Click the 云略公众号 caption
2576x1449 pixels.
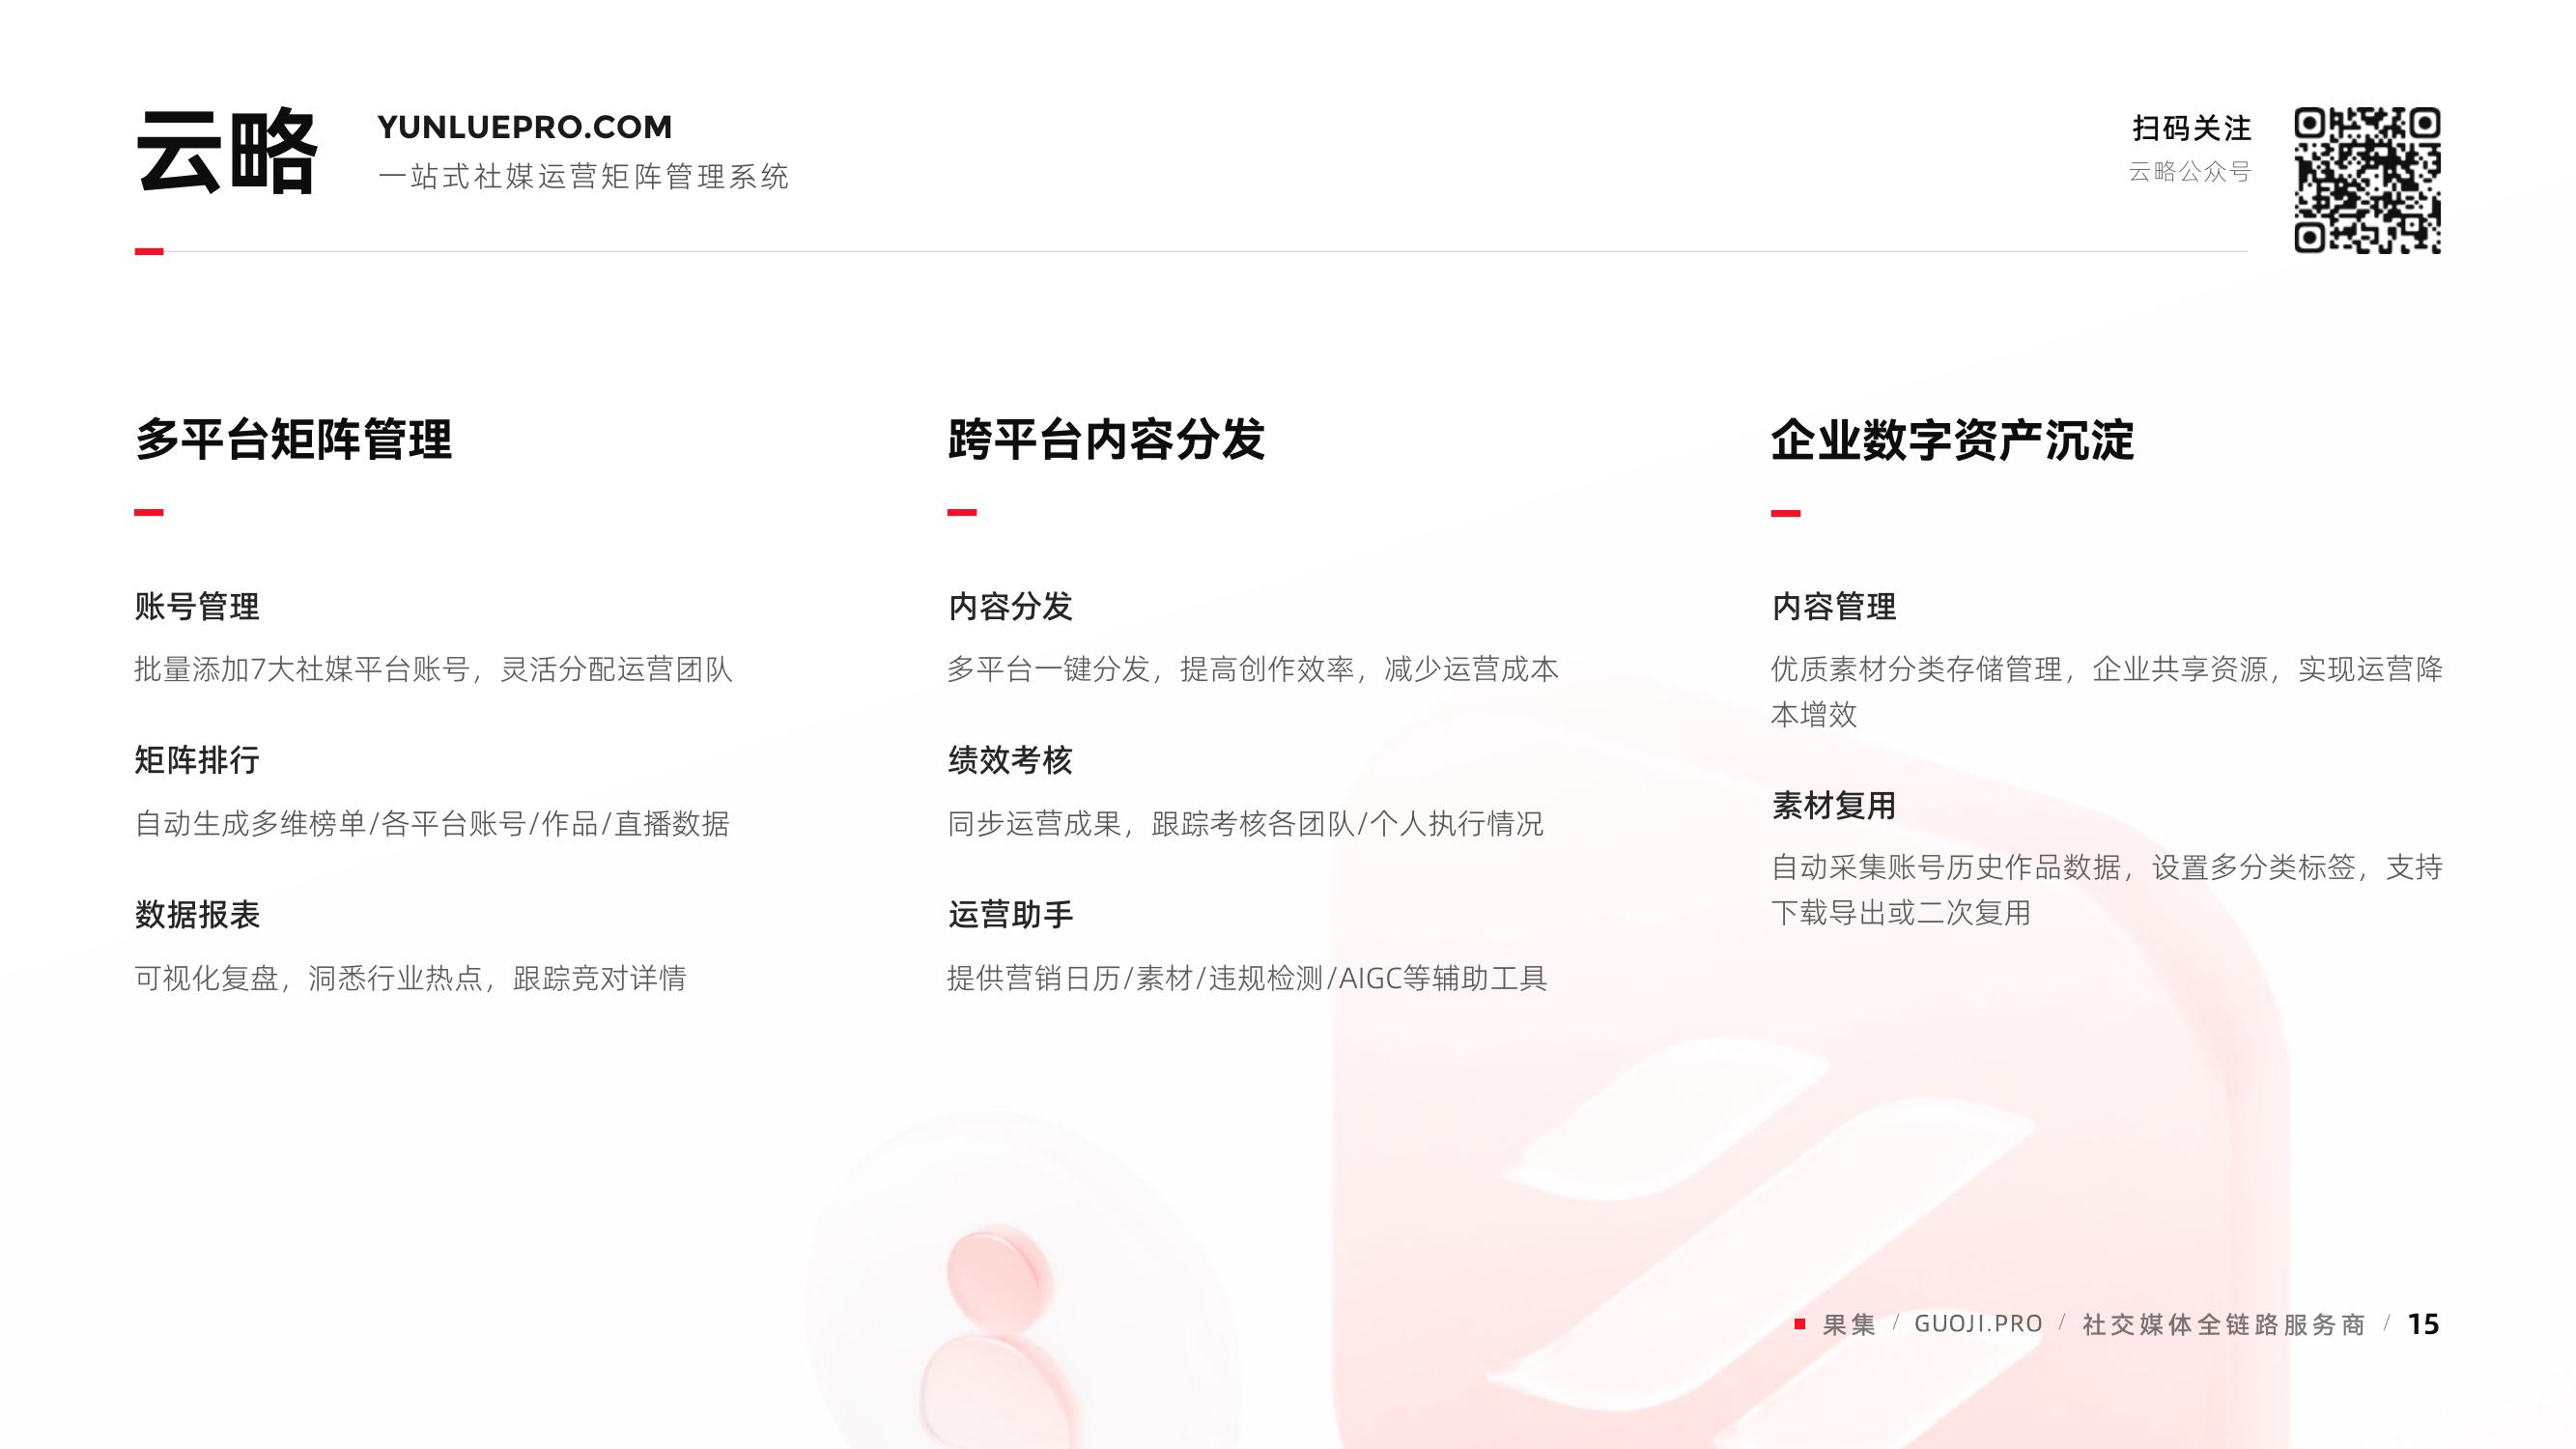[2189, 172]
